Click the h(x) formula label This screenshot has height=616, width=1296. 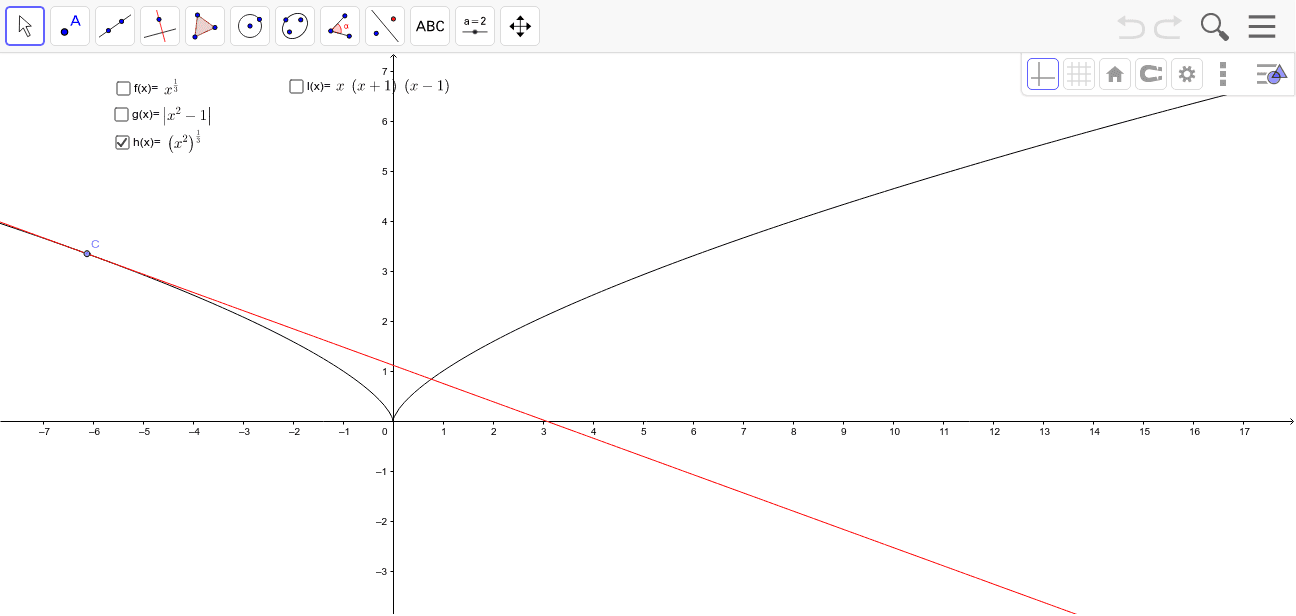167,141
